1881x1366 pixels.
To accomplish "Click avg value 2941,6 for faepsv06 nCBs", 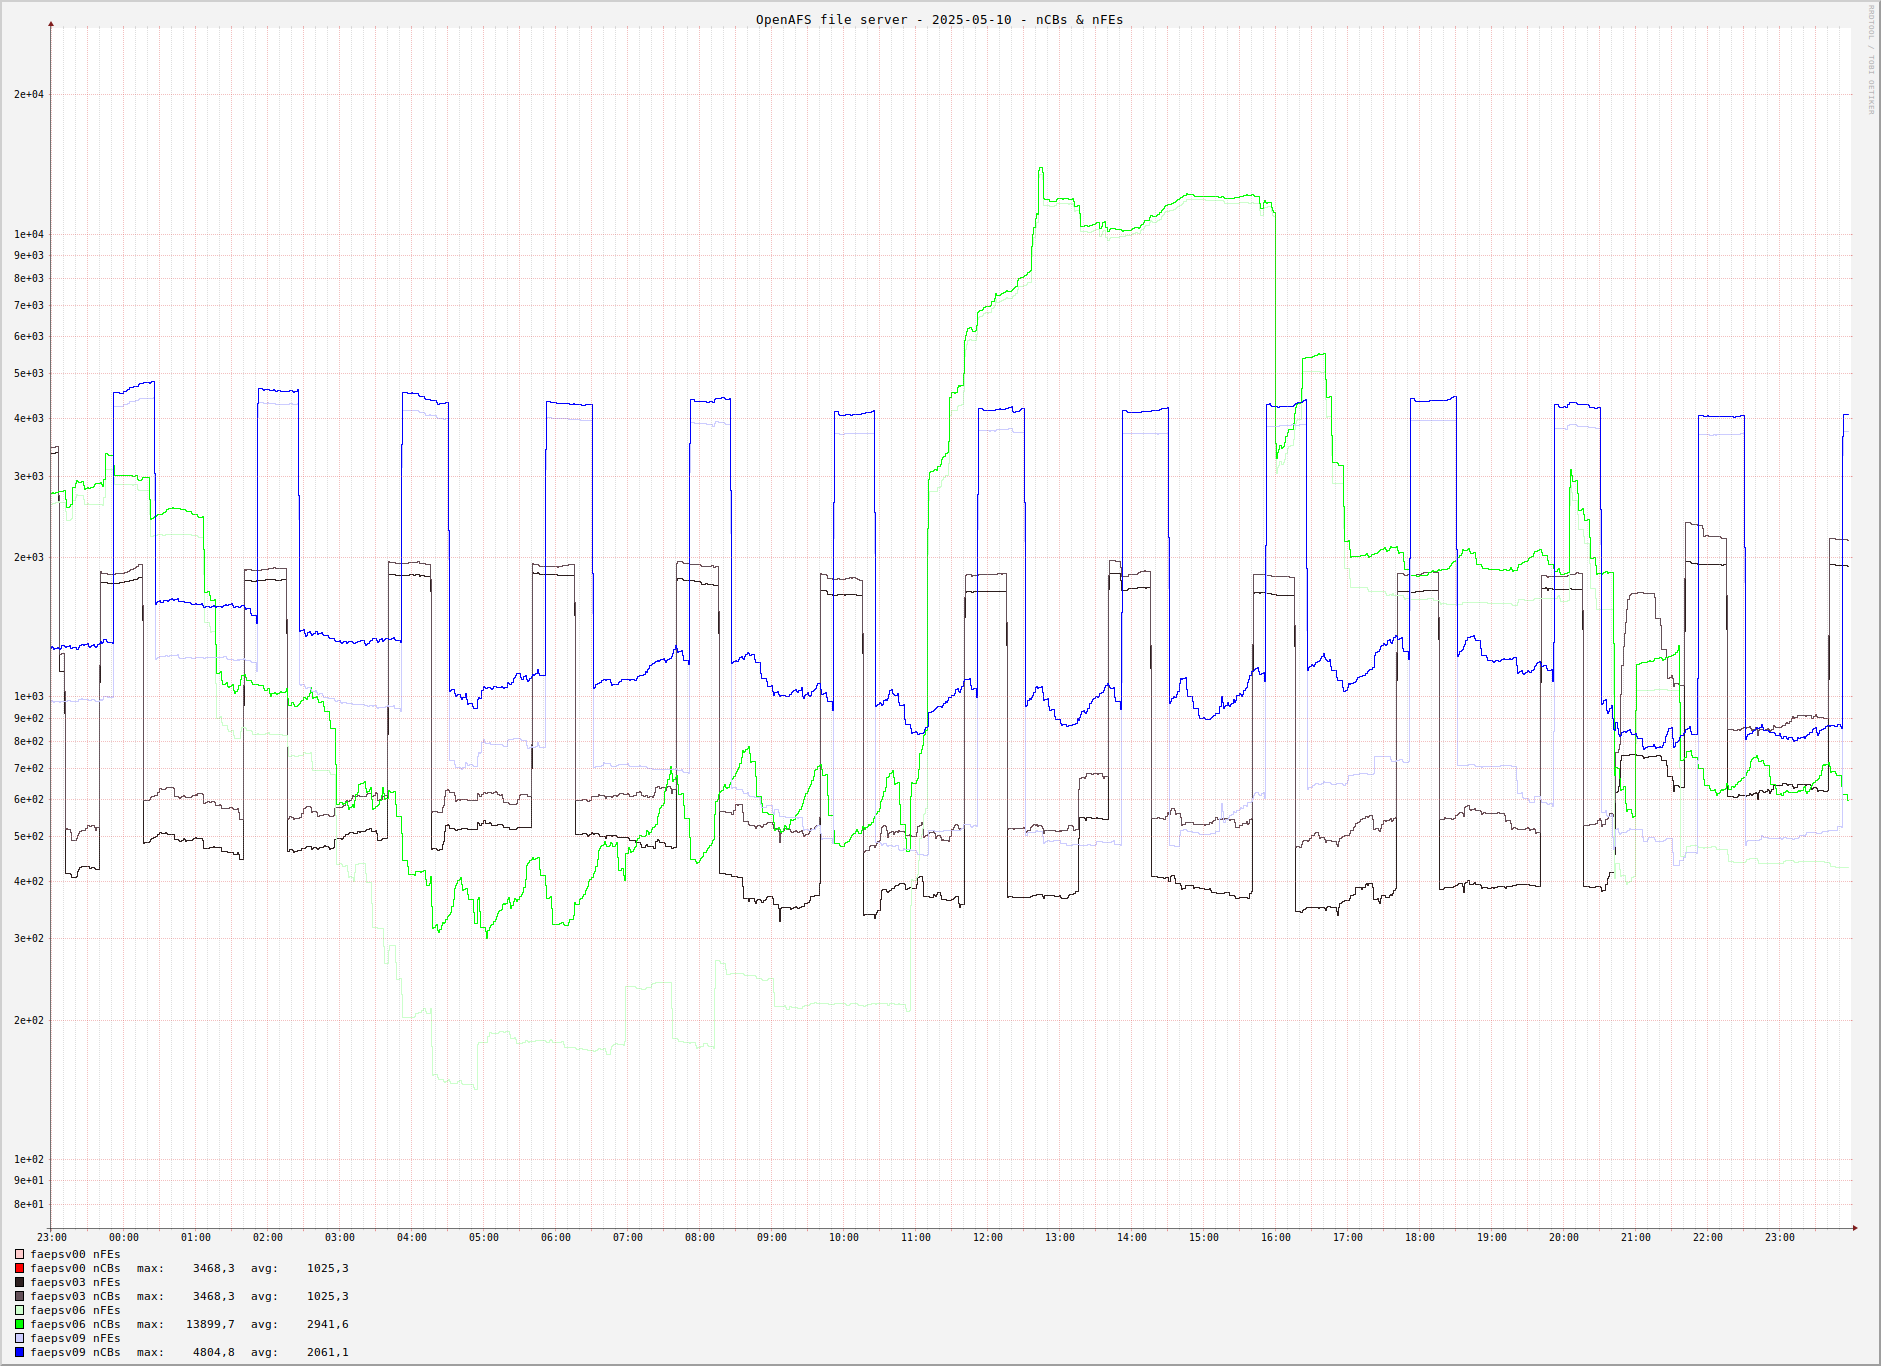I will click(x=328, y=1324).
